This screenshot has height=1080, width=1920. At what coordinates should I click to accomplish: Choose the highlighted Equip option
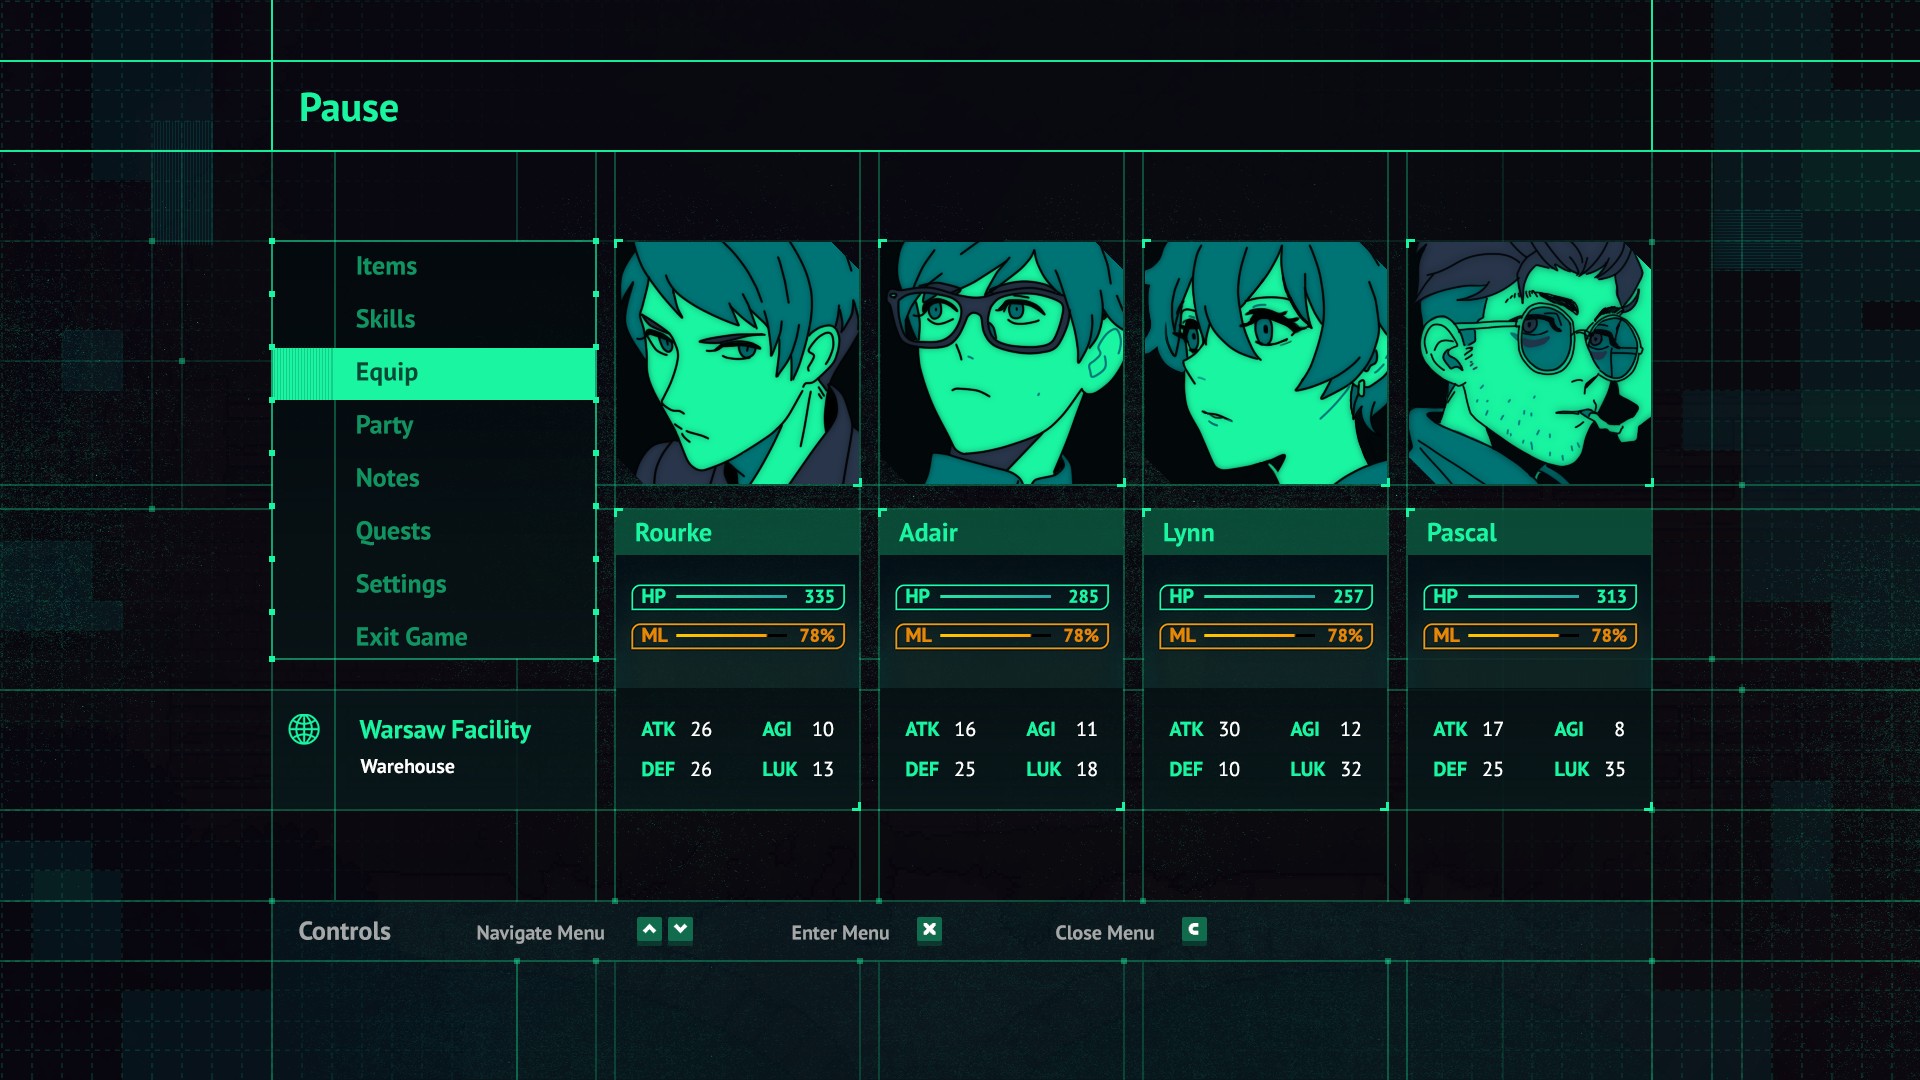pos(434,373)
